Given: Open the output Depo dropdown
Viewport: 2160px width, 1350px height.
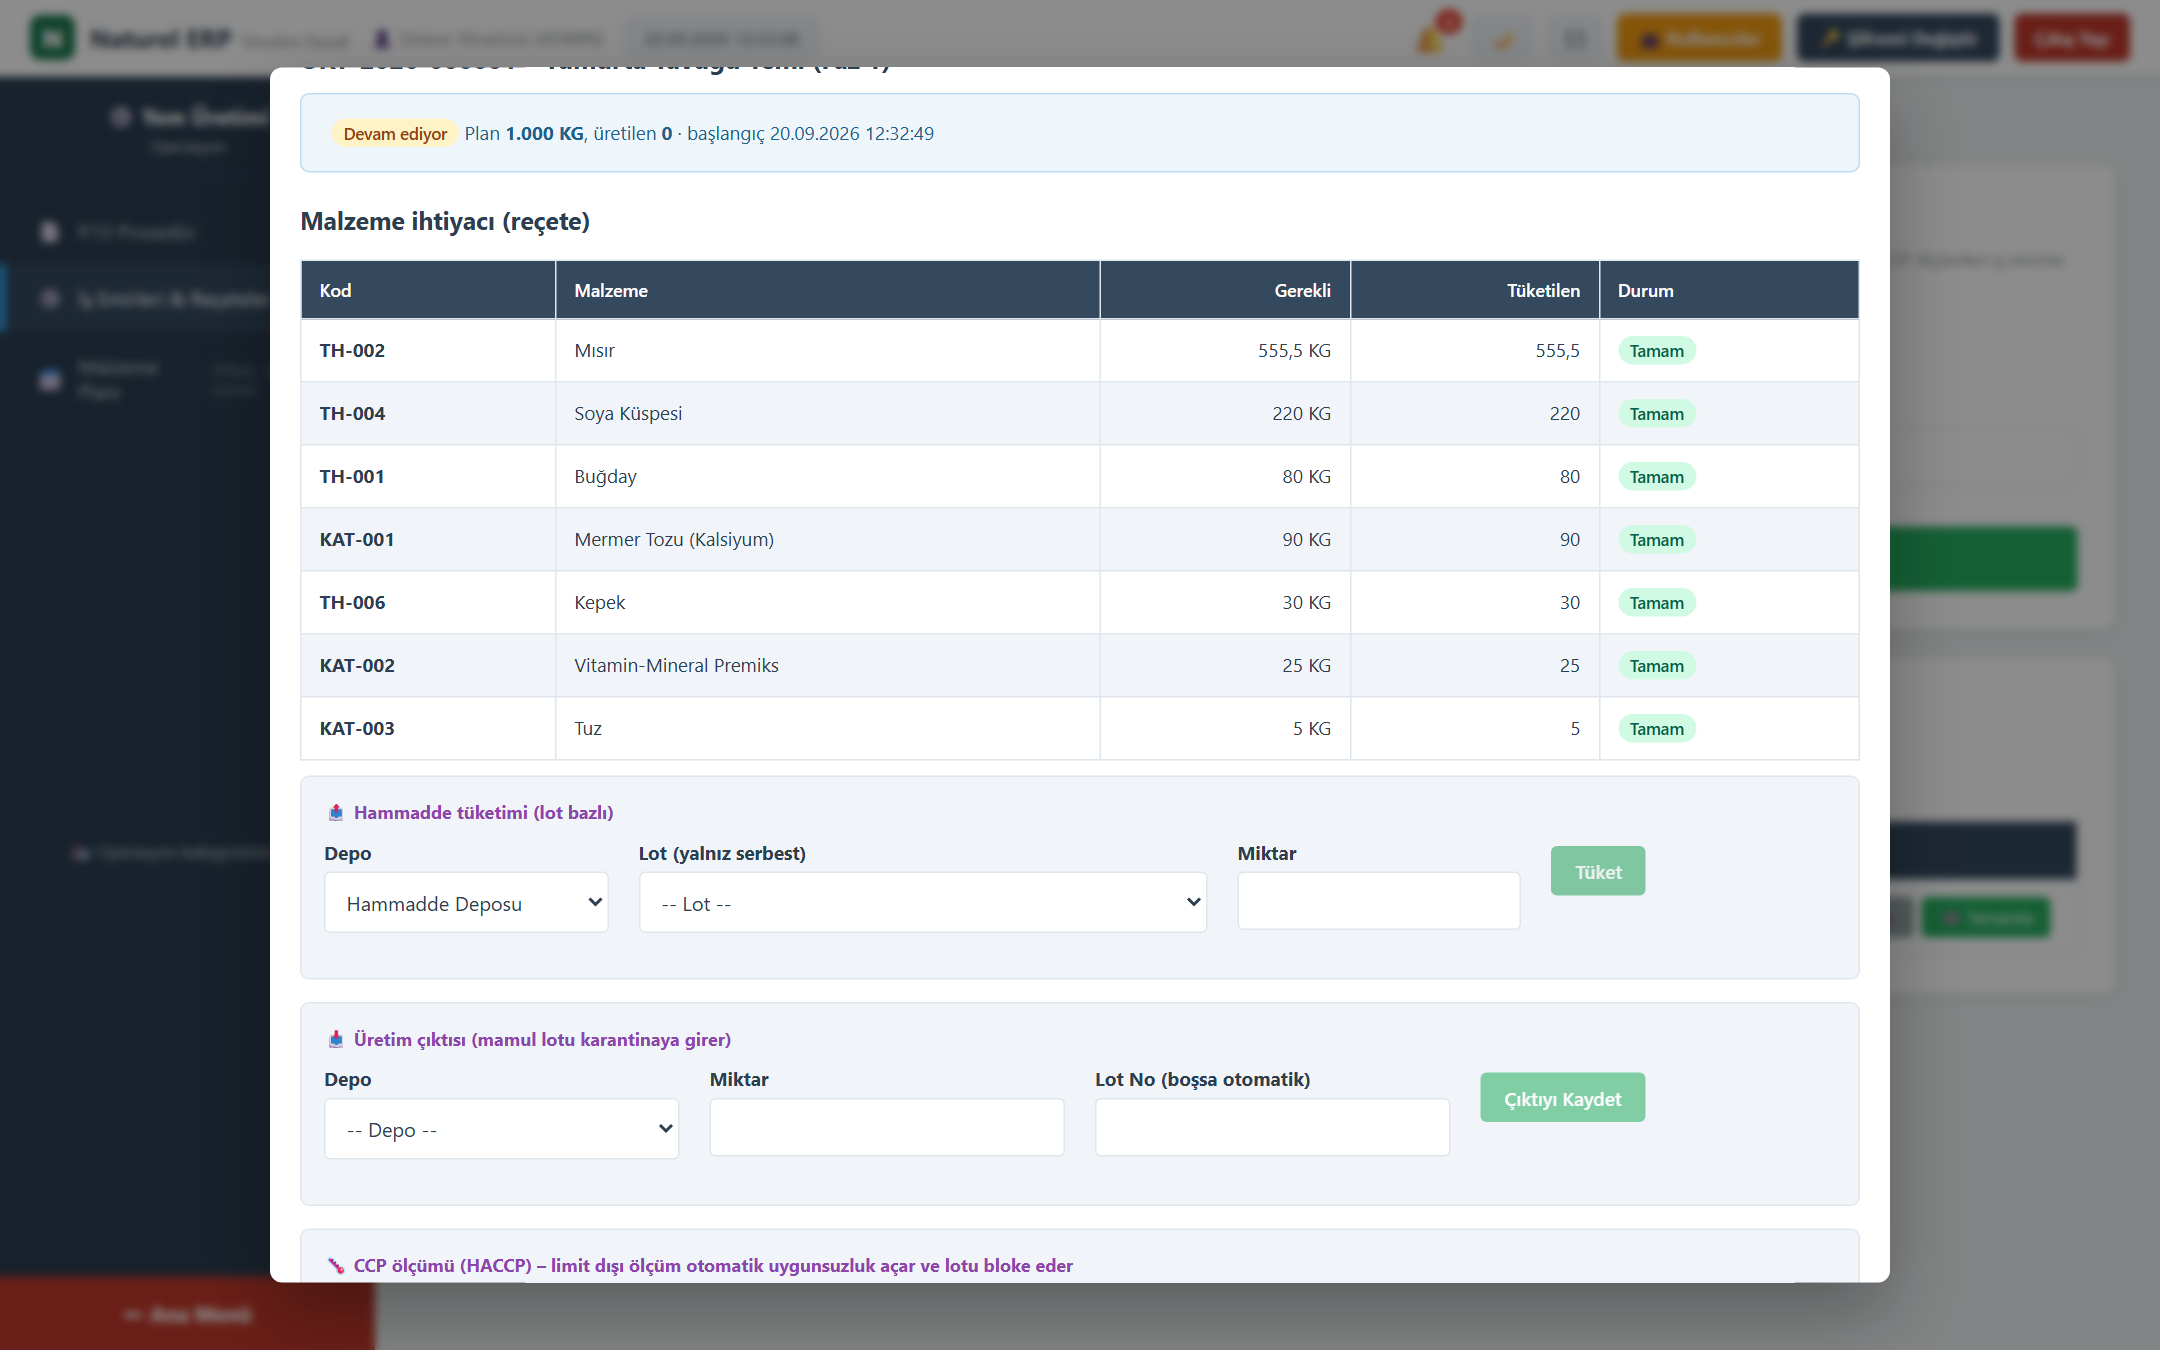Looking at the screenshot, I should [x=501, y=1129].
